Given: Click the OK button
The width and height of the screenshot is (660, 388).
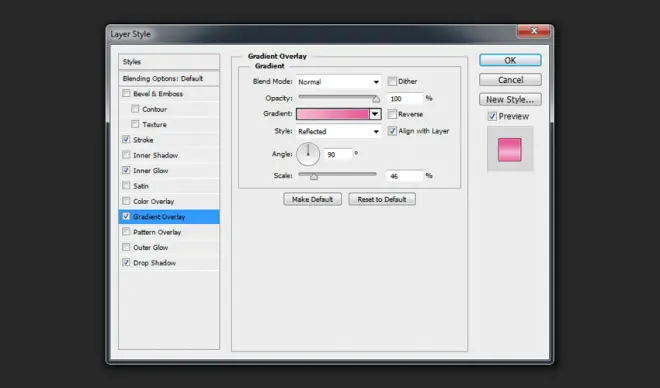Looking at the screenshot, I should (x=510, y=60).
